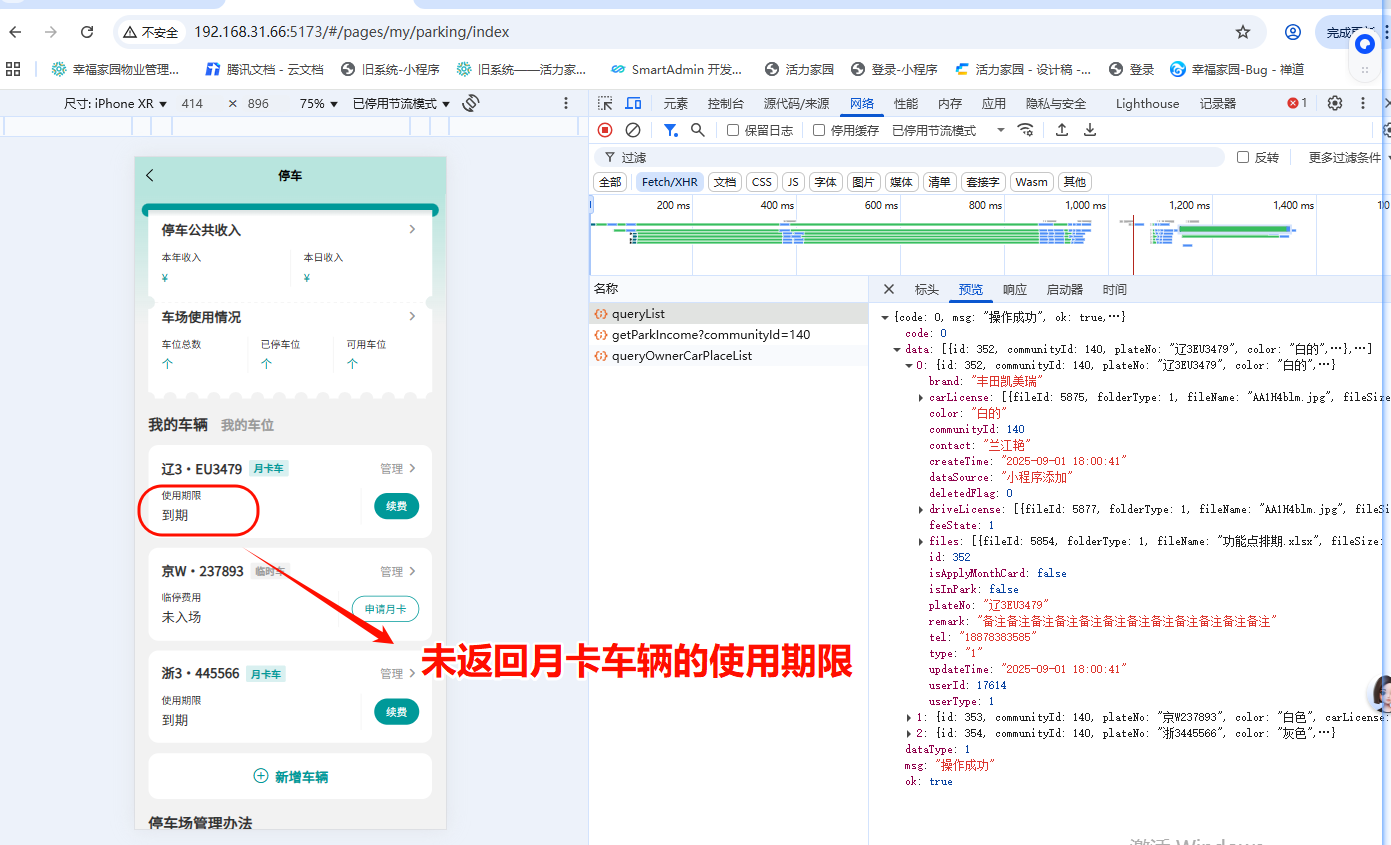Screen dimensions: 1391x845
Task: Expand the carLicense array in preview
Action: click(x=921, y=397)
